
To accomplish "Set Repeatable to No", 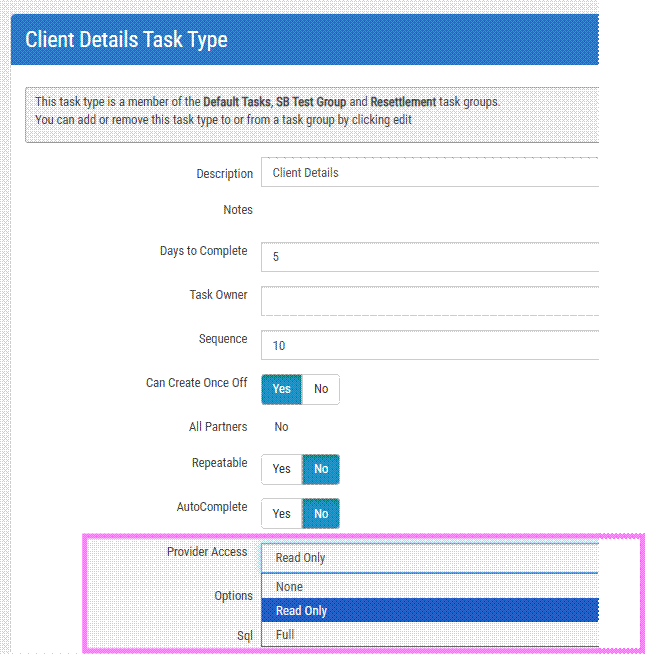I will pos(321,469).
